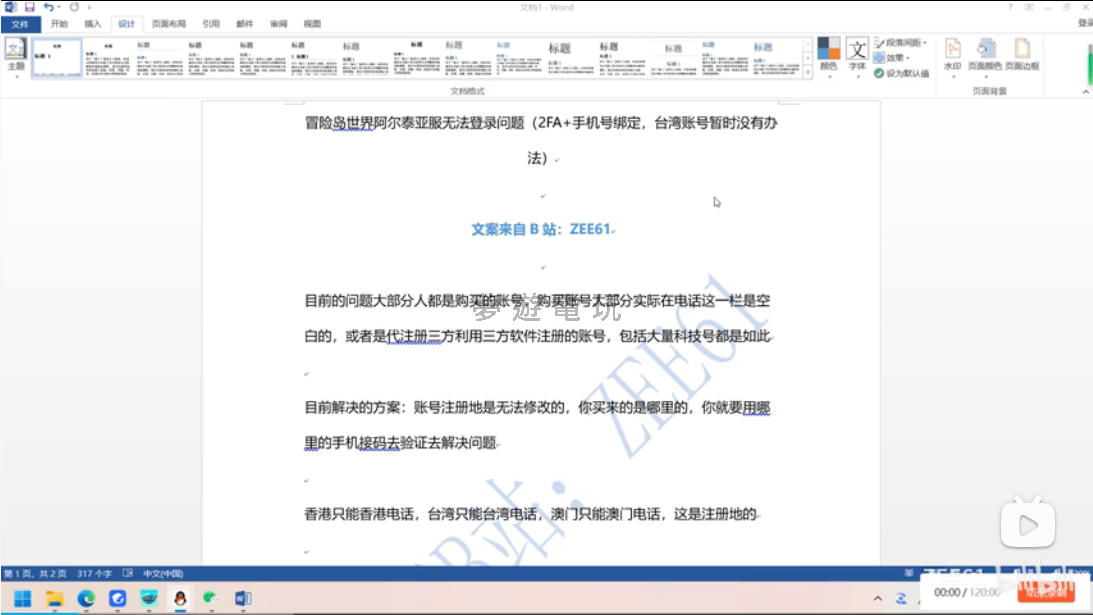Open customize quick access toolbar dropdown

point(89,8)
